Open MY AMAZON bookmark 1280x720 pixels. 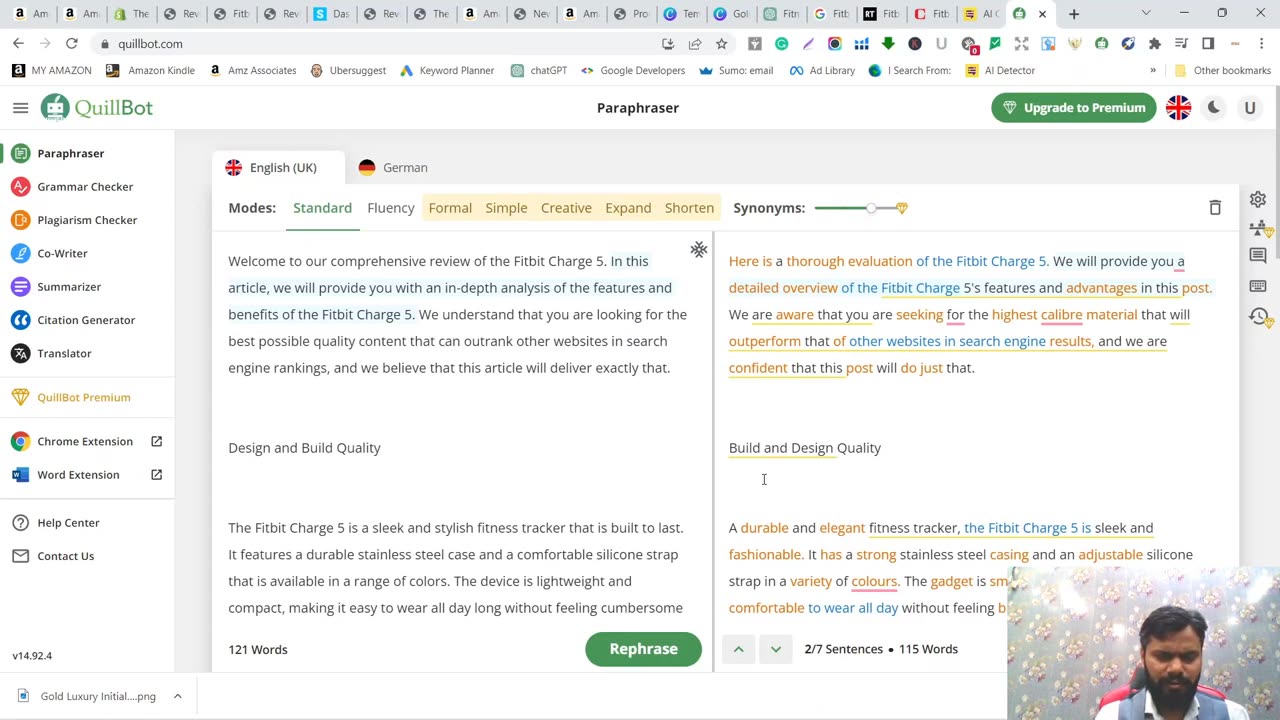pos(52,71)
